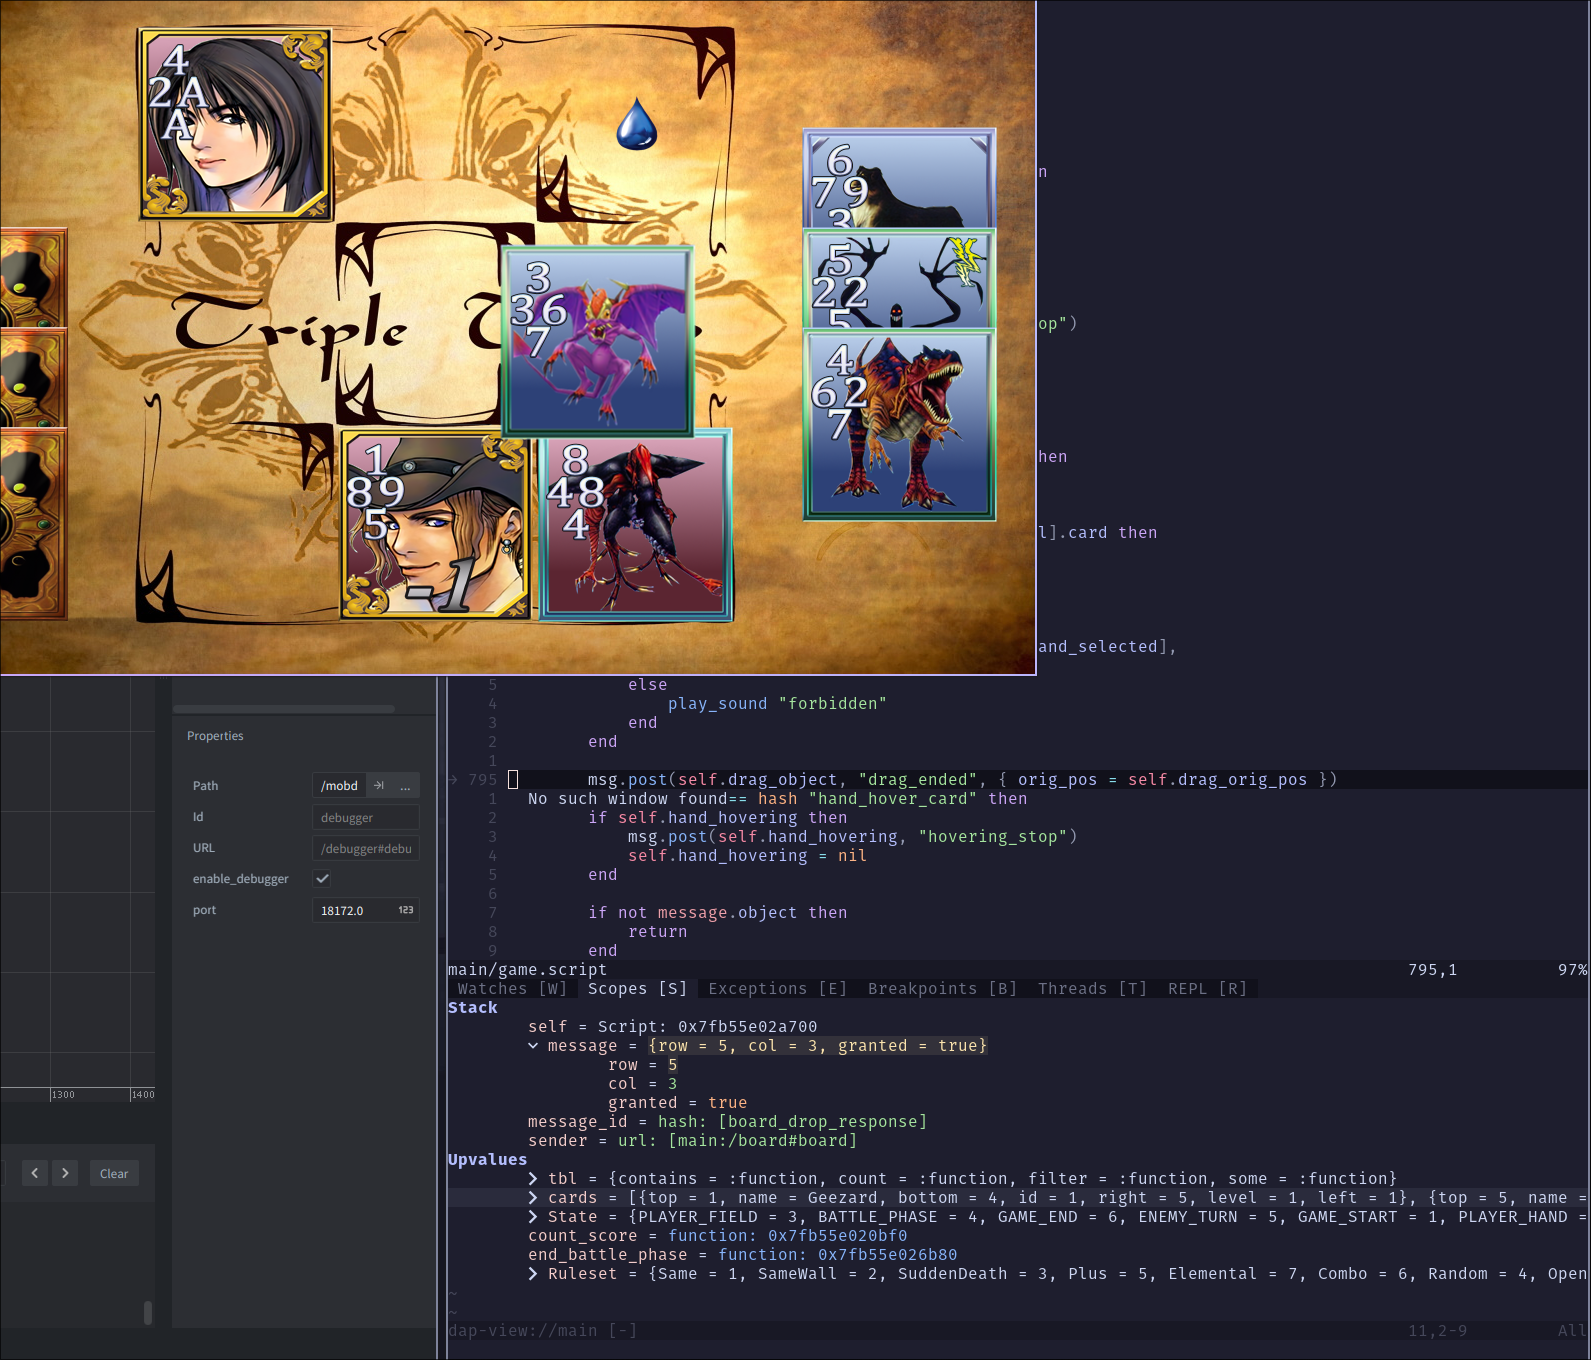Click the Properties panel heading
This screenshot has width=1591, height=1360.
click(215, 736)
